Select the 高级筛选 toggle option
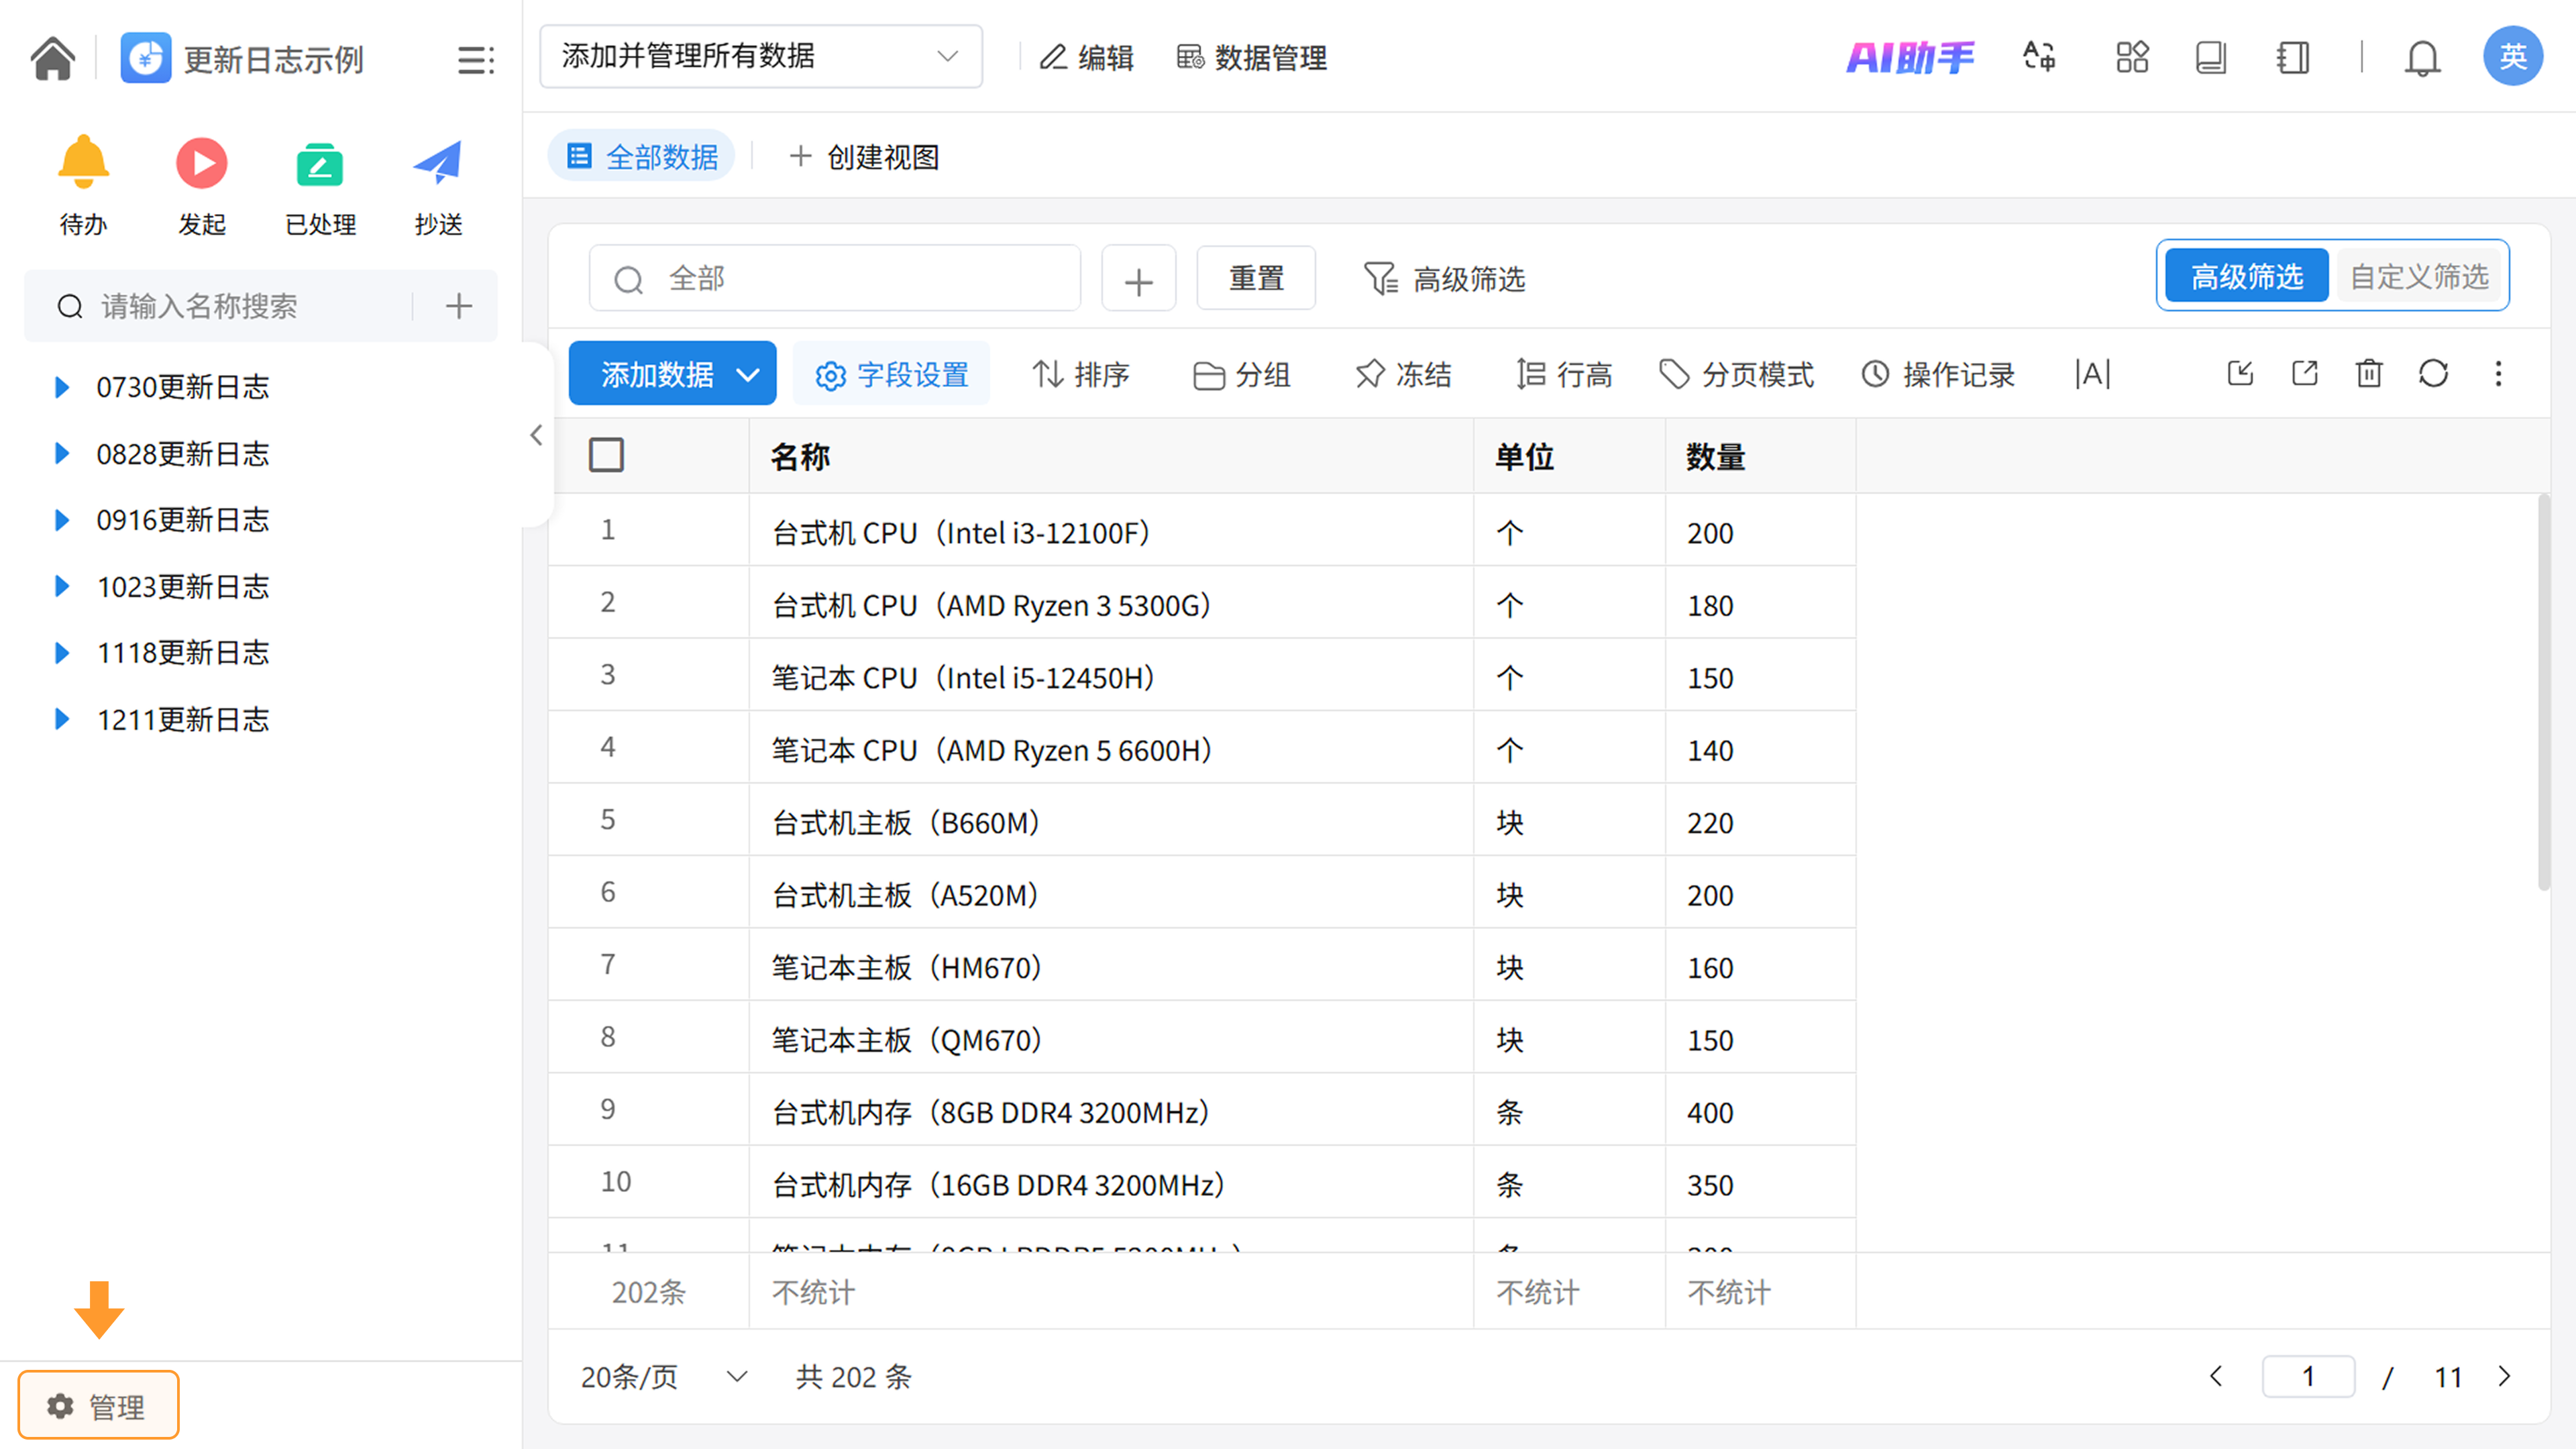The height and width of the screenshot is (1449, 2576). coord(2246,276)
